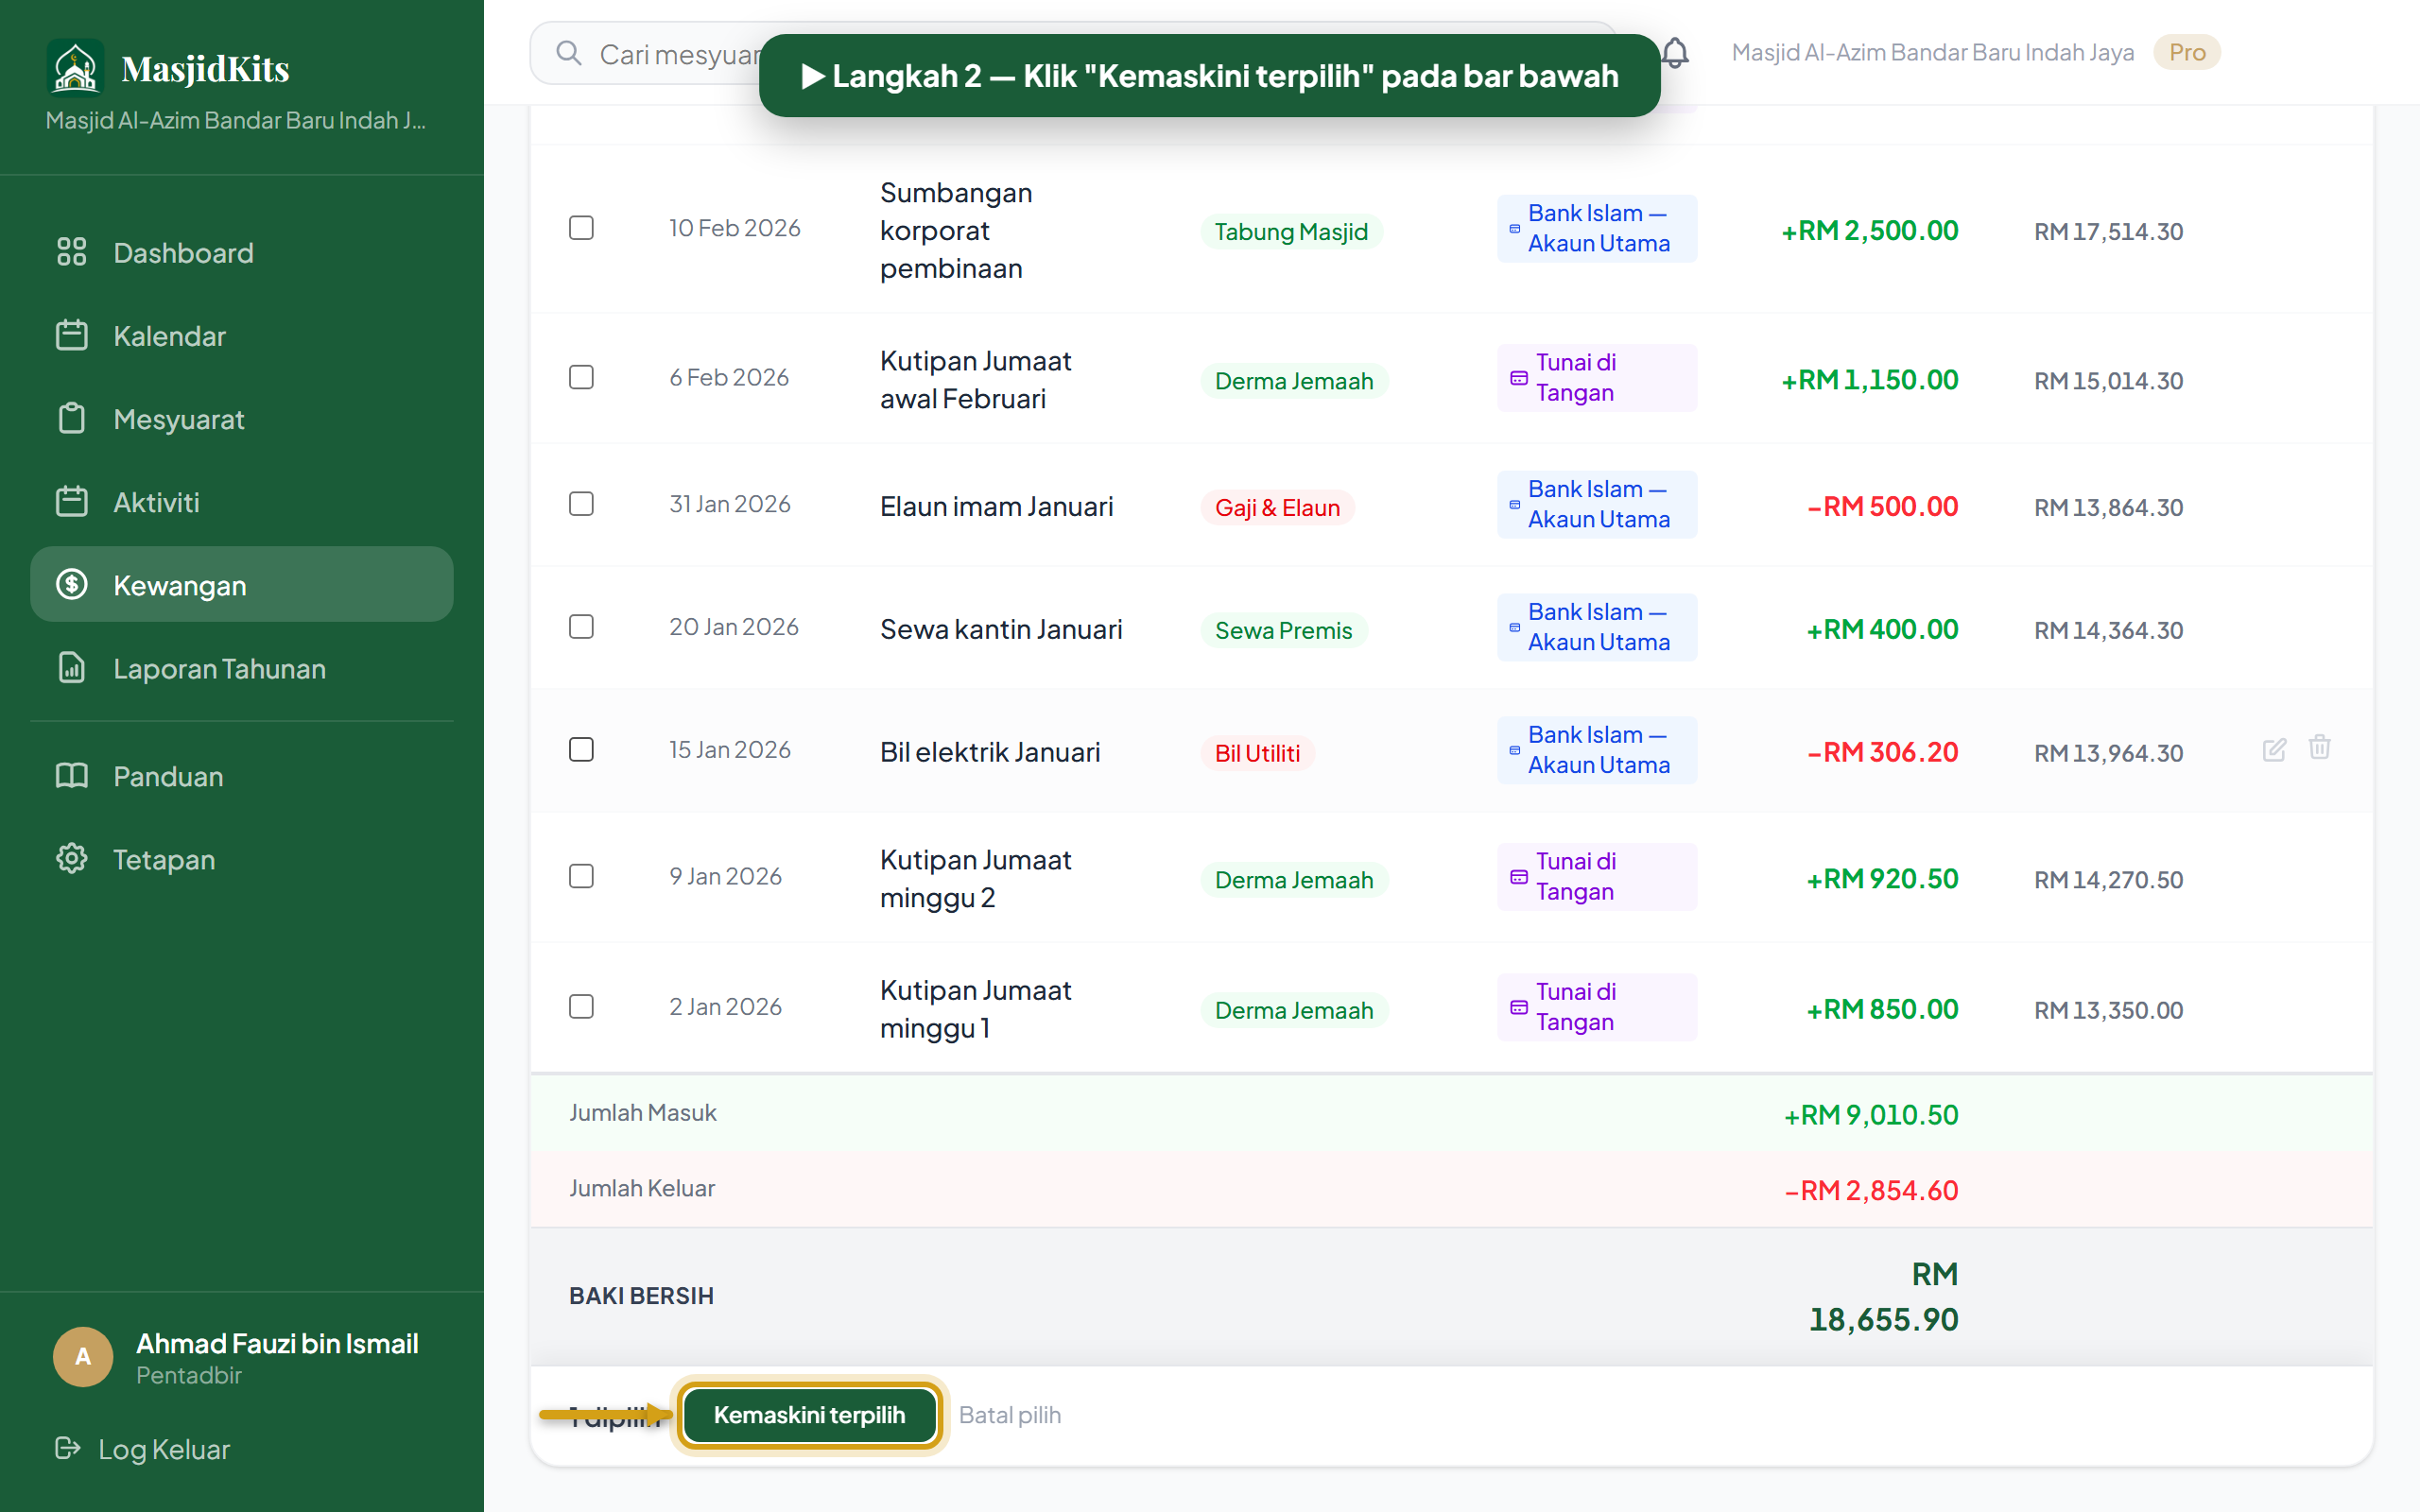Select the Sewa kantin Januari checkbox
This screenshot has height=1512, width=2420.
click(581, 626)
